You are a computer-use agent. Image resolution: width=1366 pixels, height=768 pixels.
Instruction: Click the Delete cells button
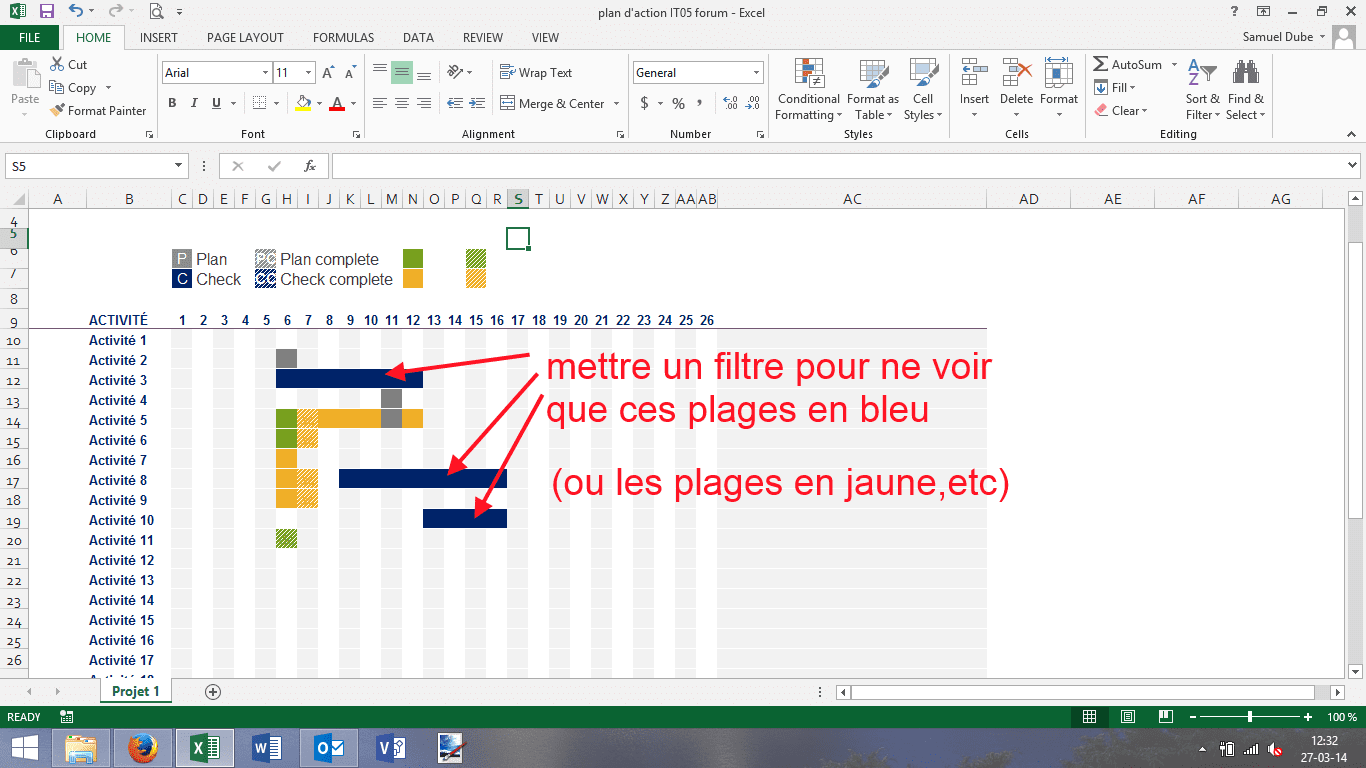[x=1016, y=90]
